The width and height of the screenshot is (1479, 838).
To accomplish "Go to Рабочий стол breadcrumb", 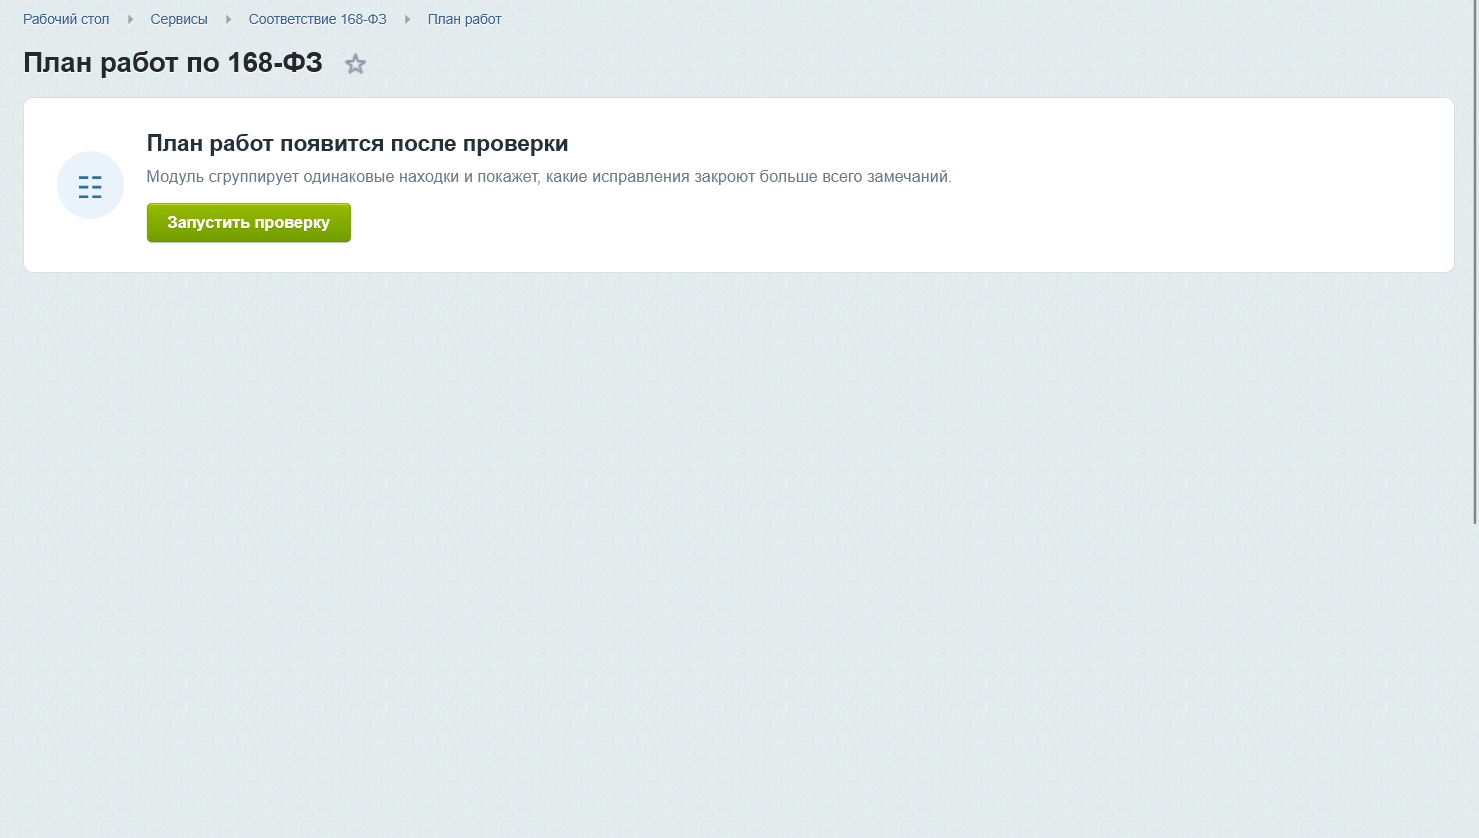I will click(66, 19).
